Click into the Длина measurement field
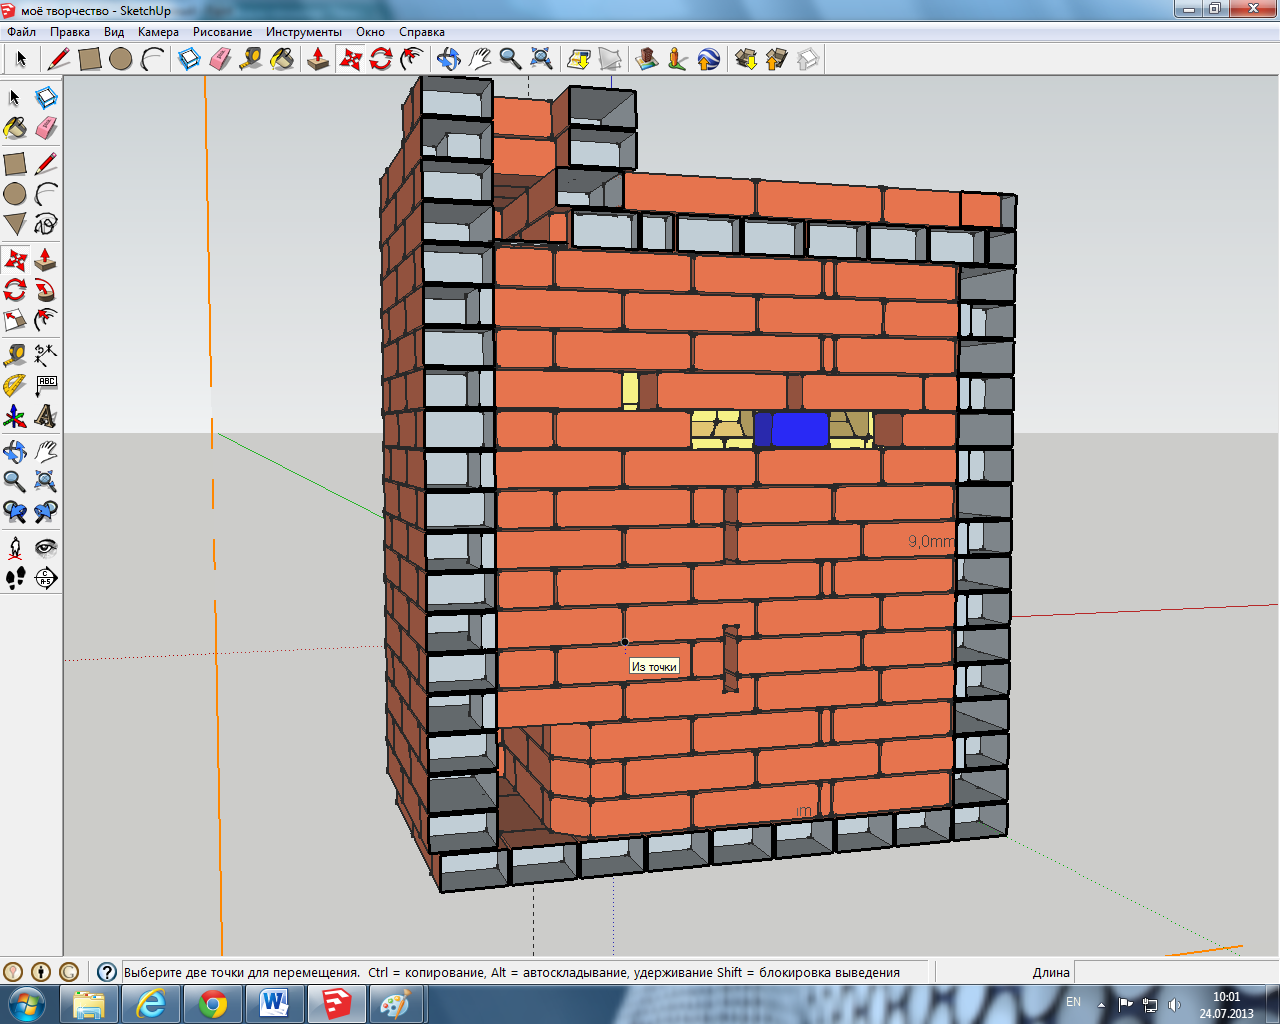This screenshot has width=1280, height=1024. pos(1175,972)
